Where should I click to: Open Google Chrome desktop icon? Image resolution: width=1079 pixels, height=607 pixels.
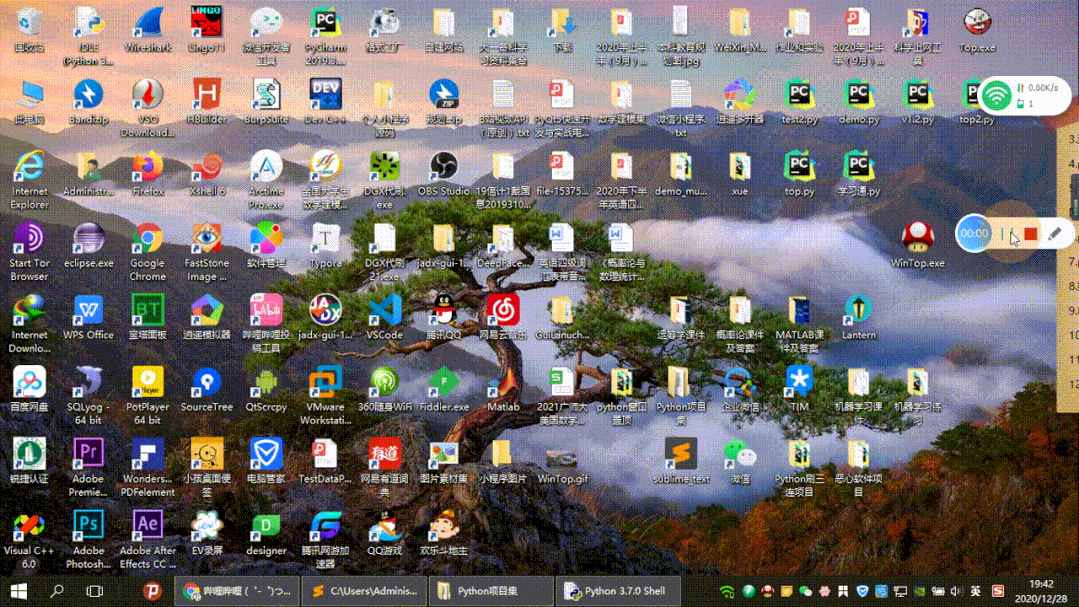147,252
